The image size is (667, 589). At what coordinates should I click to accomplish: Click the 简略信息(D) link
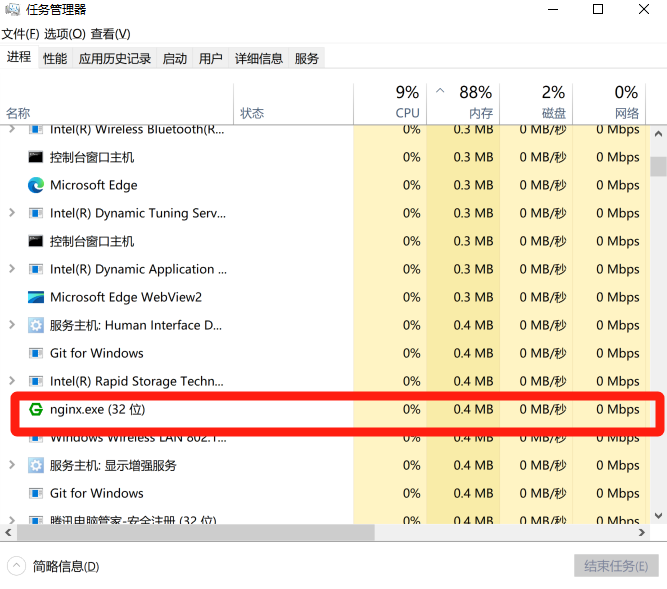(x=66, y=566)
